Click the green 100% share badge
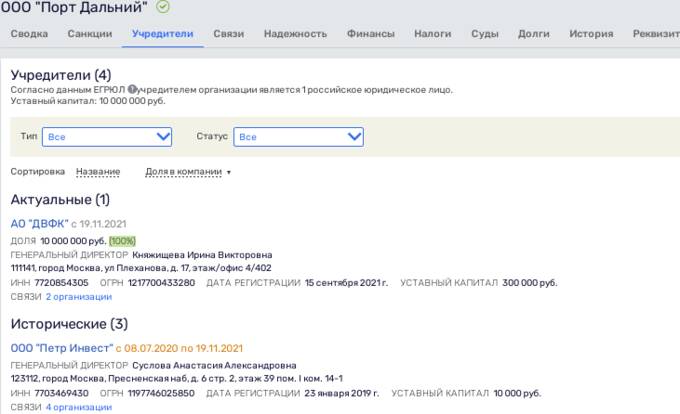 (x=123, y=240)
